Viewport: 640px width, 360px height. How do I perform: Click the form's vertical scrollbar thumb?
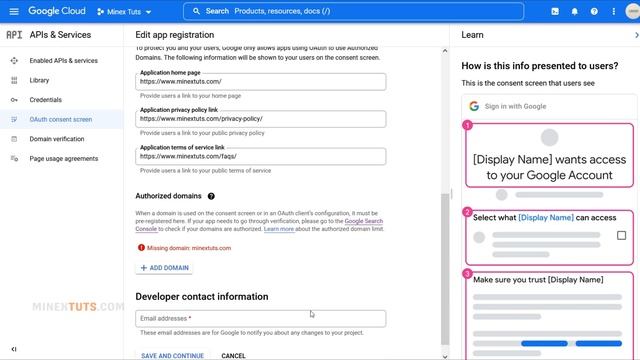point(445,269)
